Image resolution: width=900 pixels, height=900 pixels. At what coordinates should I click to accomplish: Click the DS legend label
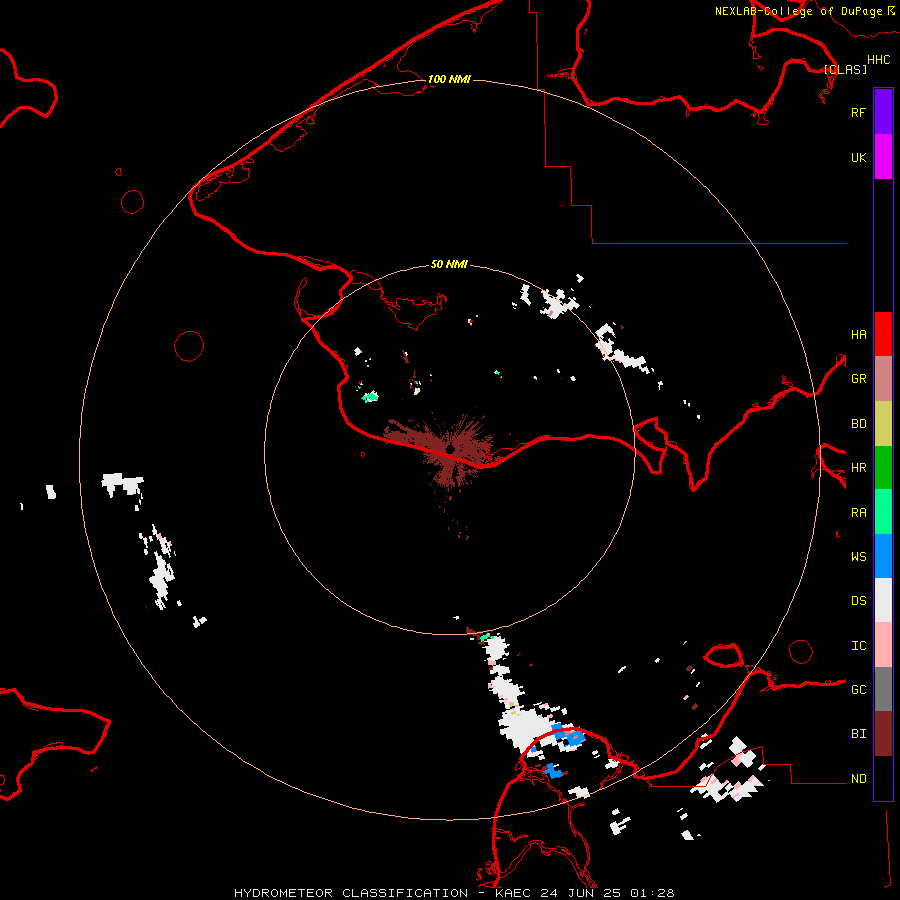858,600
